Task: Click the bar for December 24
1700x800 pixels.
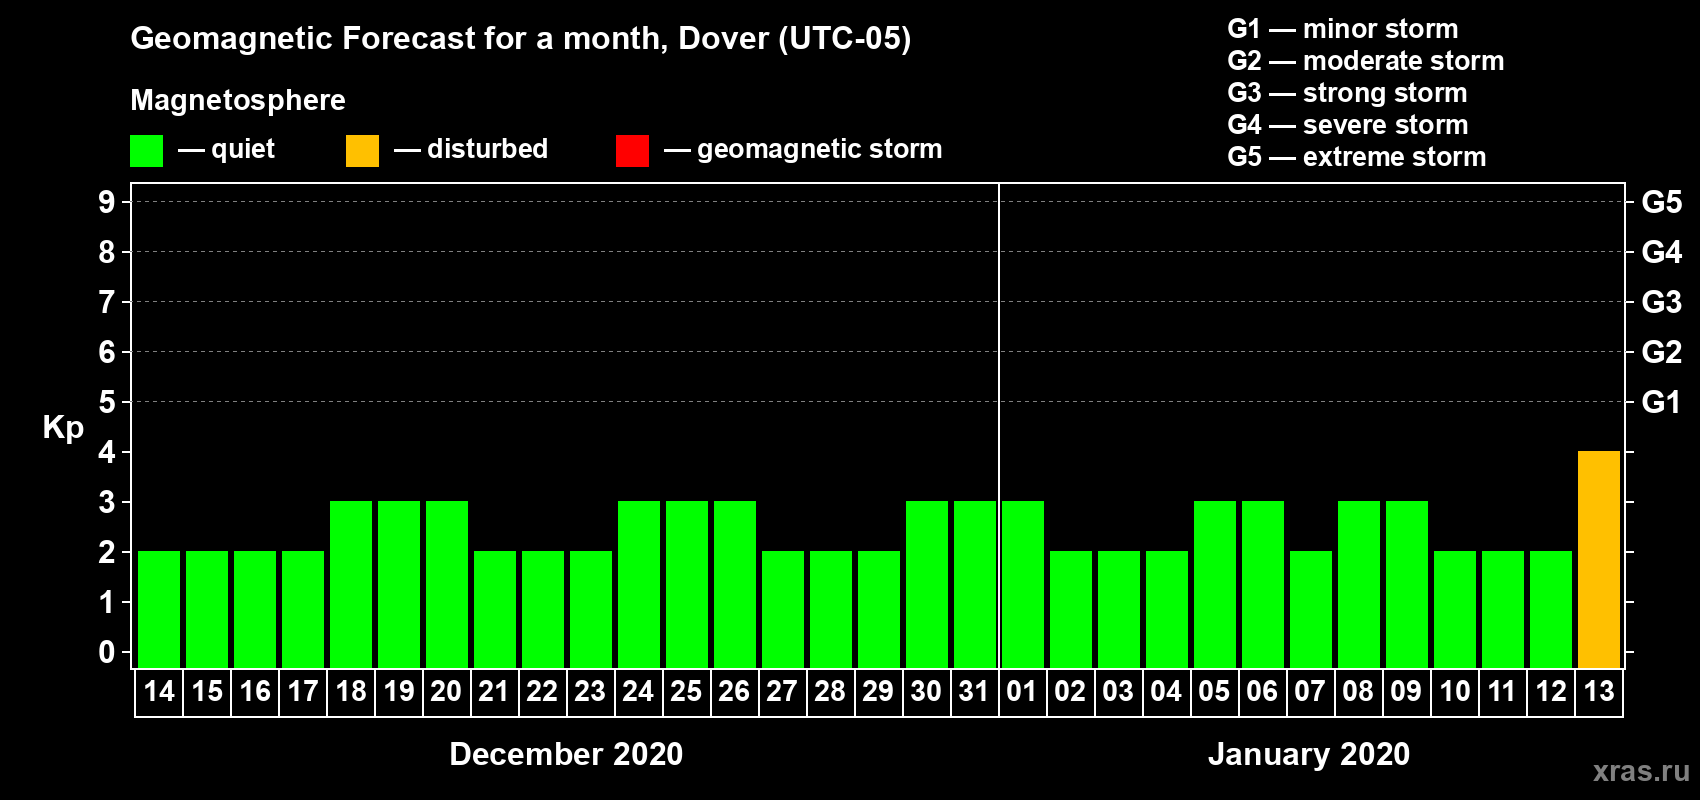Action: [x=639, y=584]
